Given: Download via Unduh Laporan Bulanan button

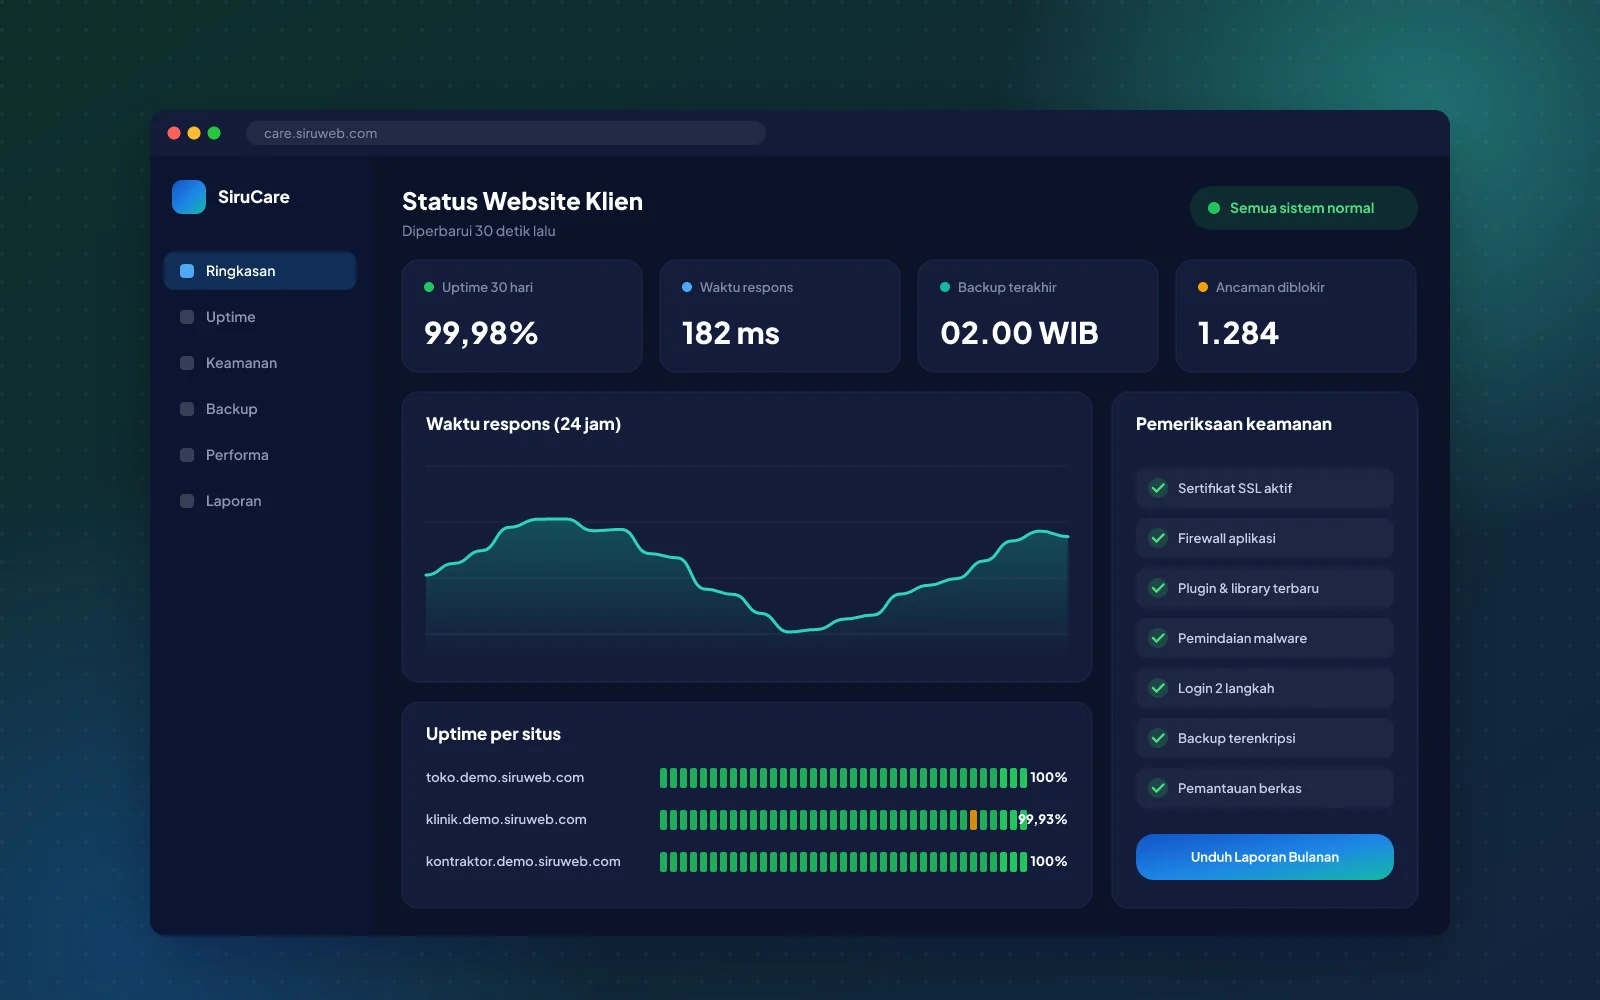Looking at the screenshot, I should click(1264, 857).
